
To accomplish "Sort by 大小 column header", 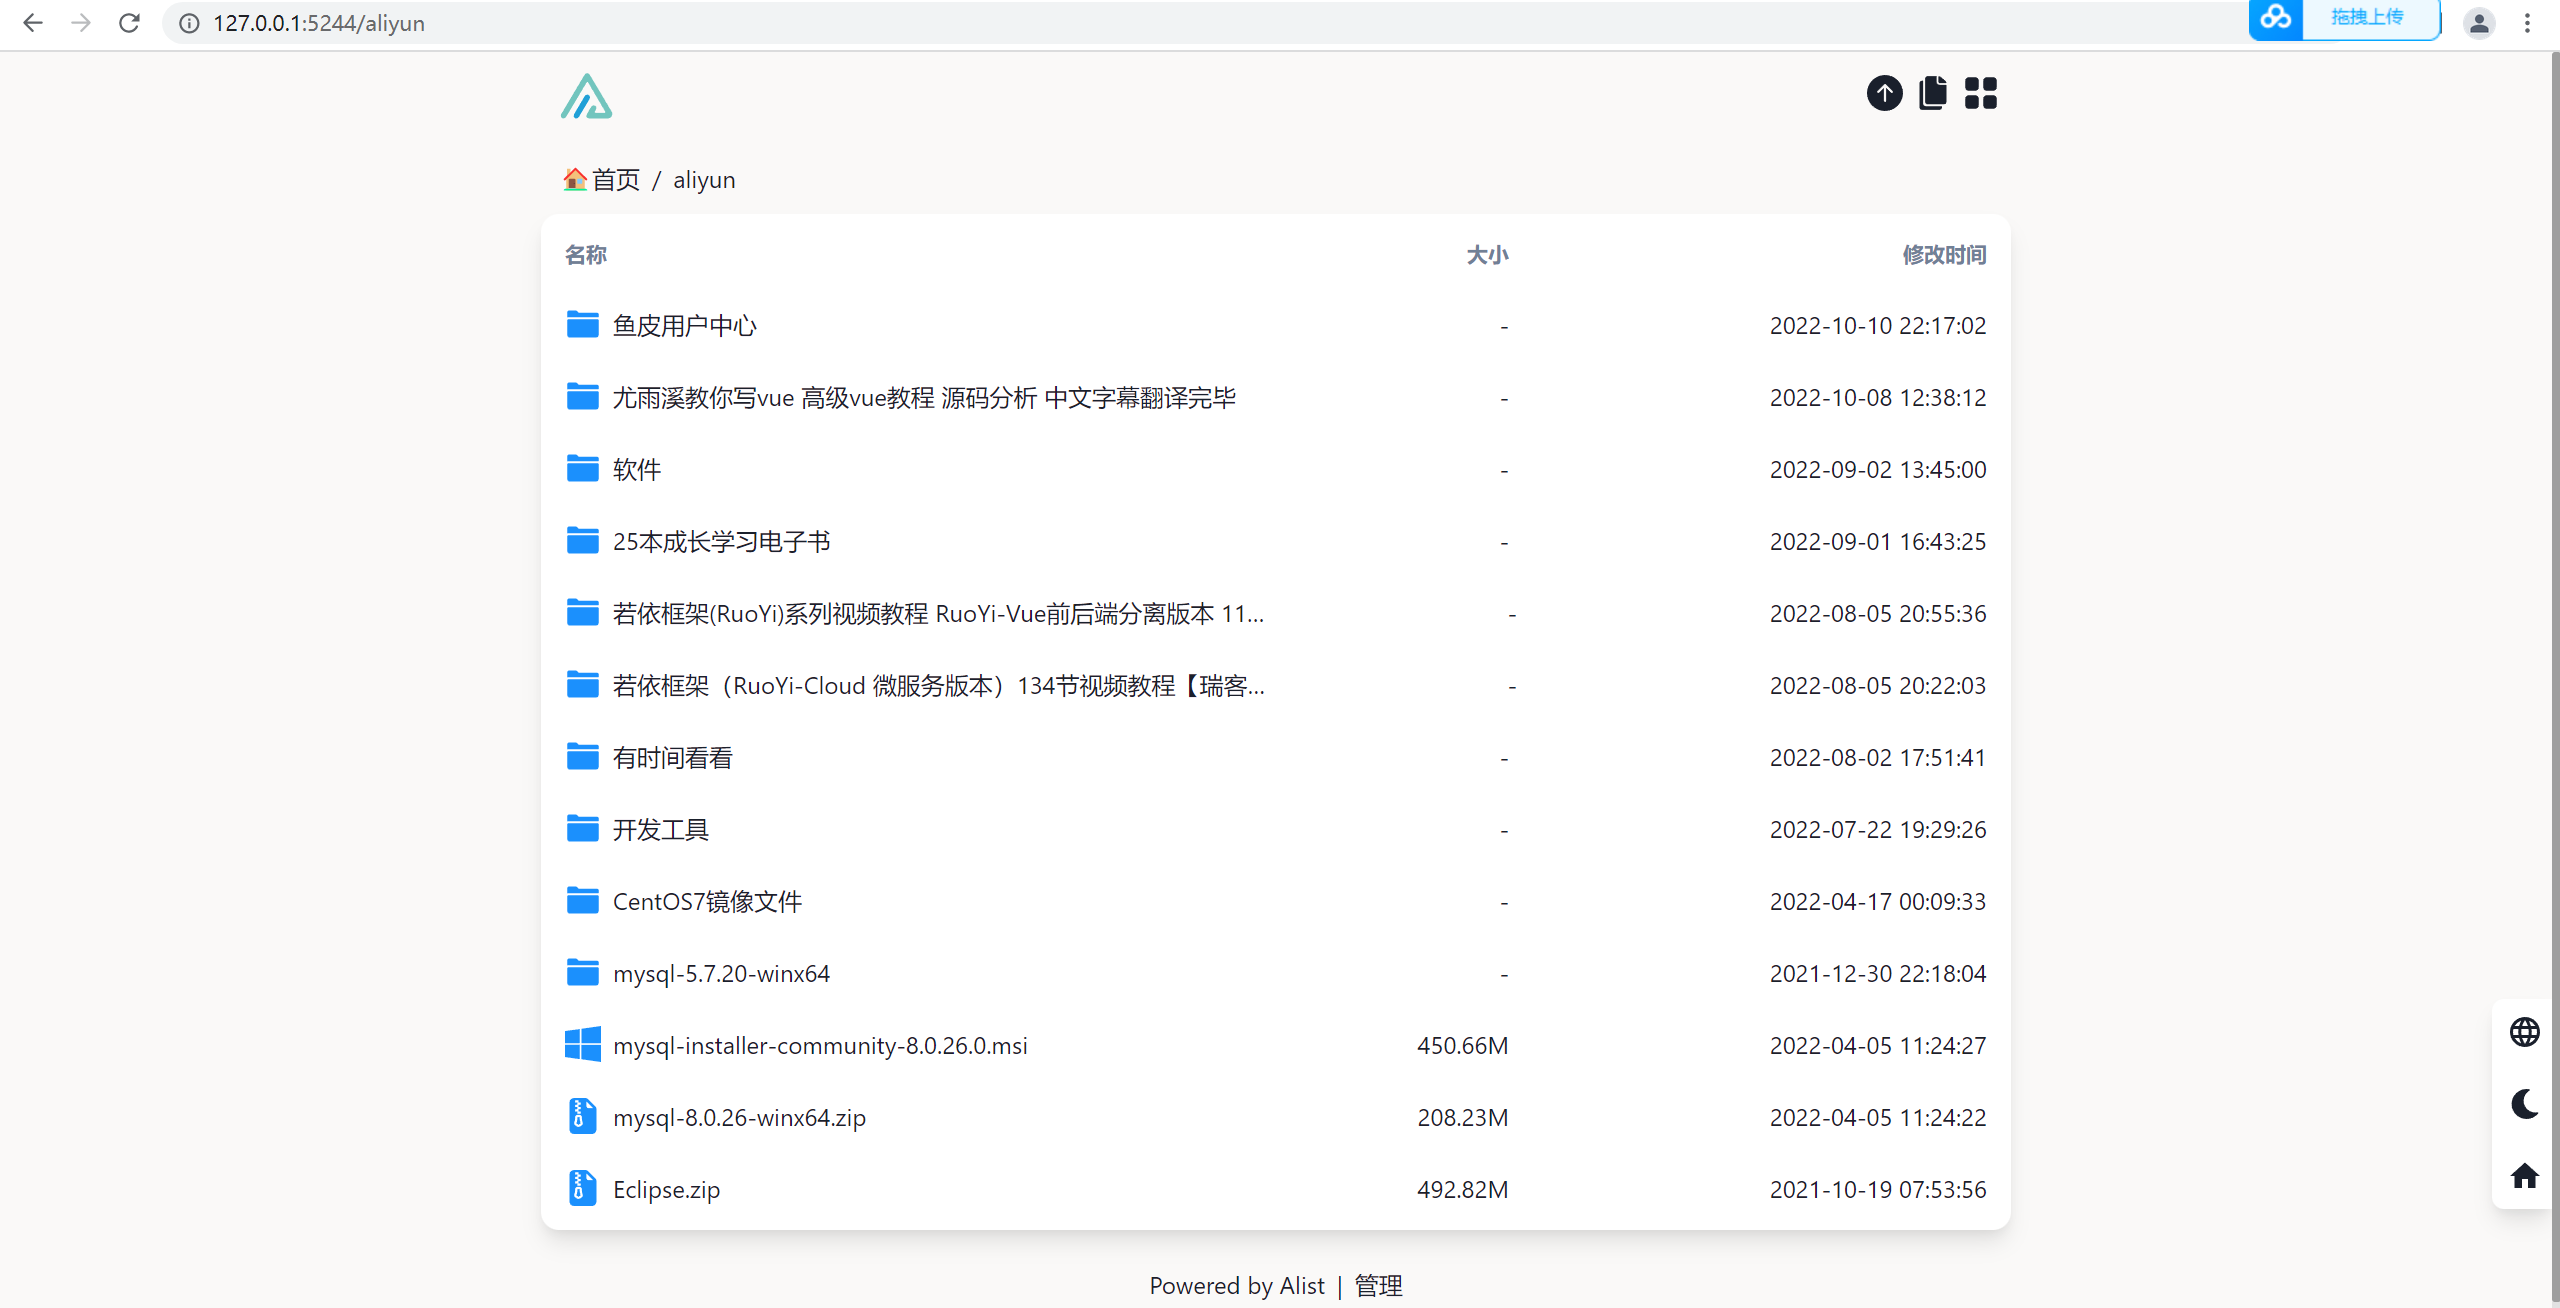I will pyautogui.click(x=1486, y=255).
